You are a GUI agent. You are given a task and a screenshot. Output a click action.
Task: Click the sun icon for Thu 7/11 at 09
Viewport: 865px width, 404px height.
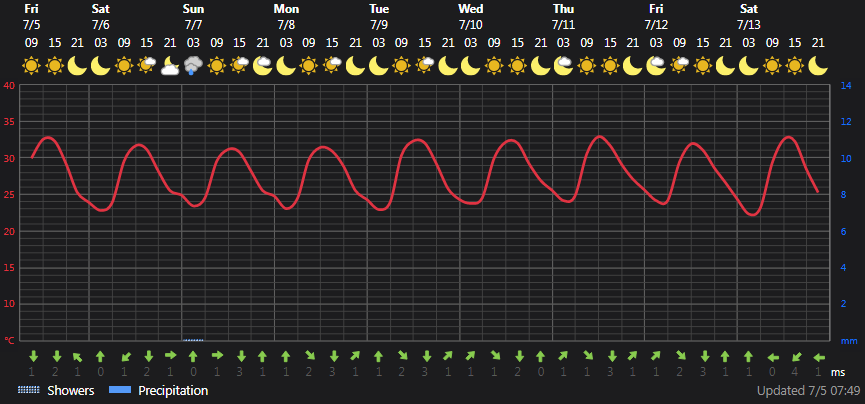[x=588, y=66]
